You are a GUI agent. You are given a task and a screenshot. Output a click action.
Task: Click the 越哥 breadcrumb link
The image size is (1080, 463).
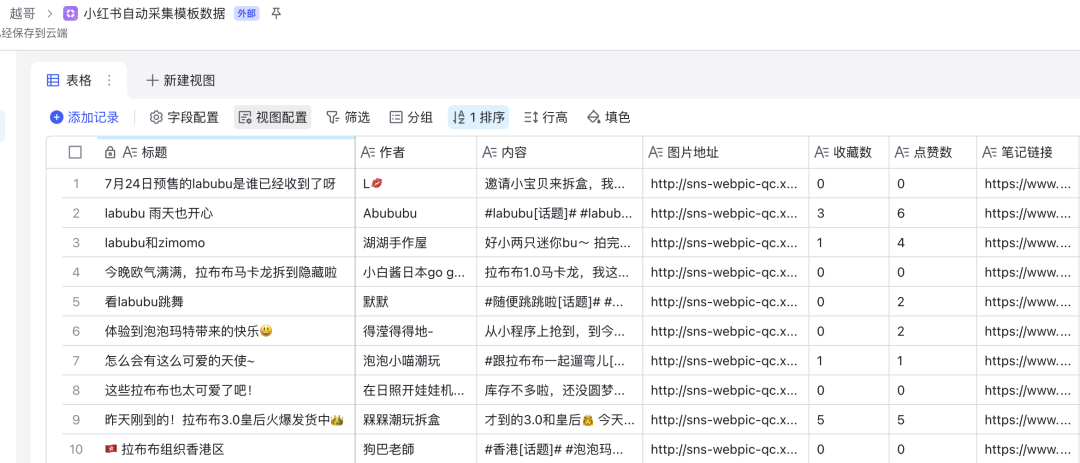[x=21, y=13]
